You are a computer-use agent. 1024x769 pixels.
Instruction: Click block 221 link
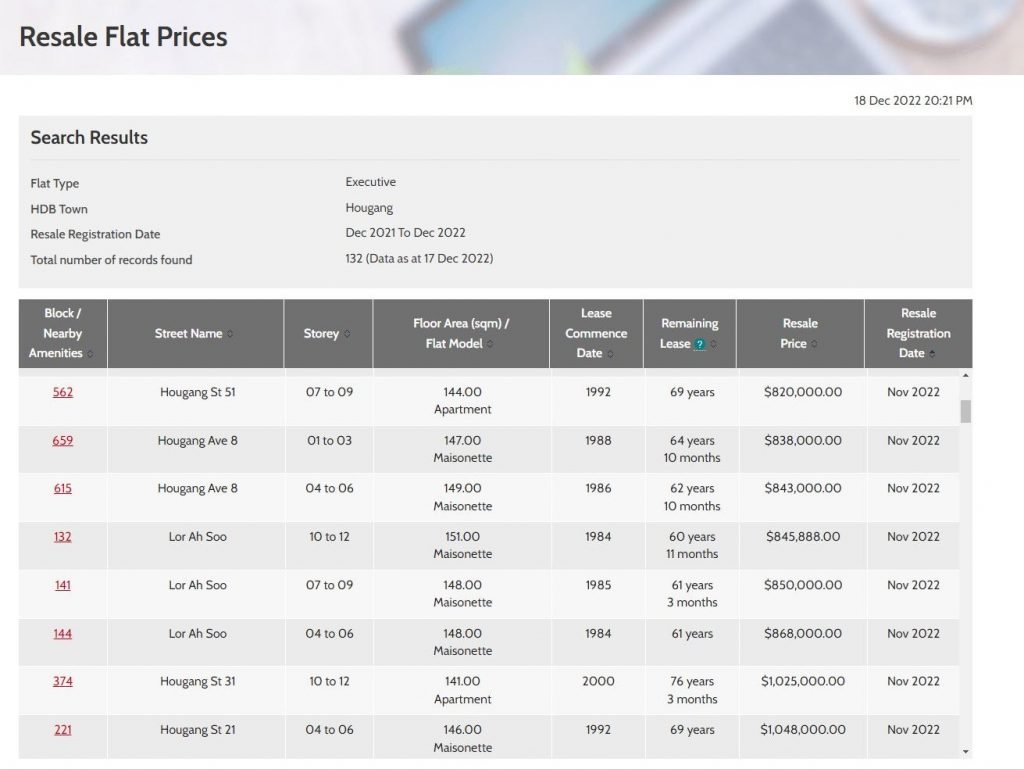[63, 729]
